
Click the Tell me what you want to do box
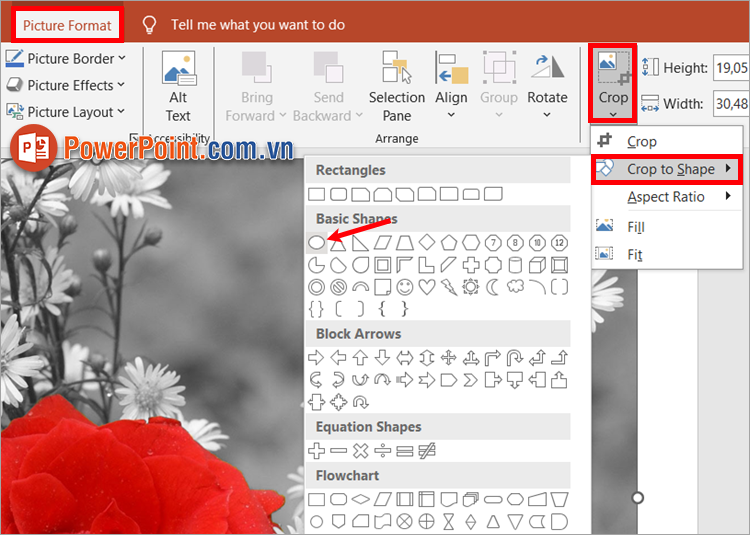click(x=258, y=25)
